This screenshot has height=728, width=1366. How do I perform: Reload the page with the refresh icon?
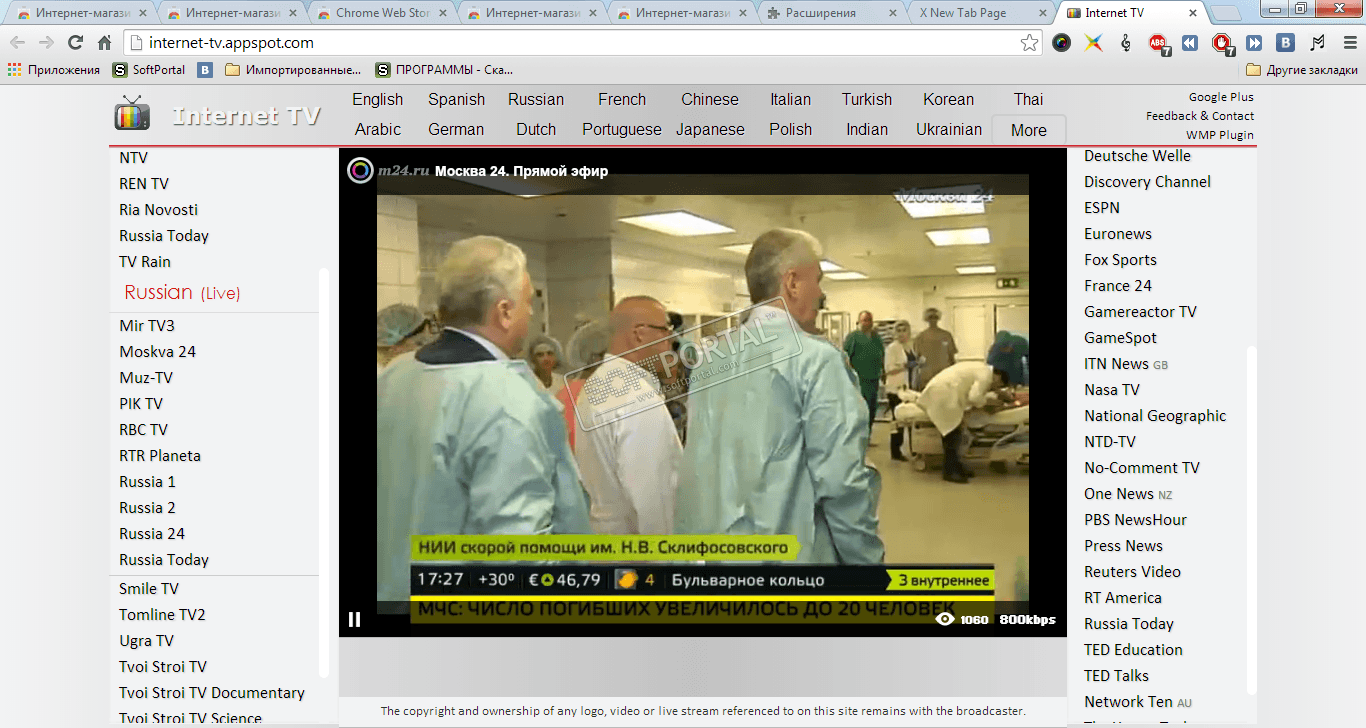pyautogui.click(x=75, y=43)
